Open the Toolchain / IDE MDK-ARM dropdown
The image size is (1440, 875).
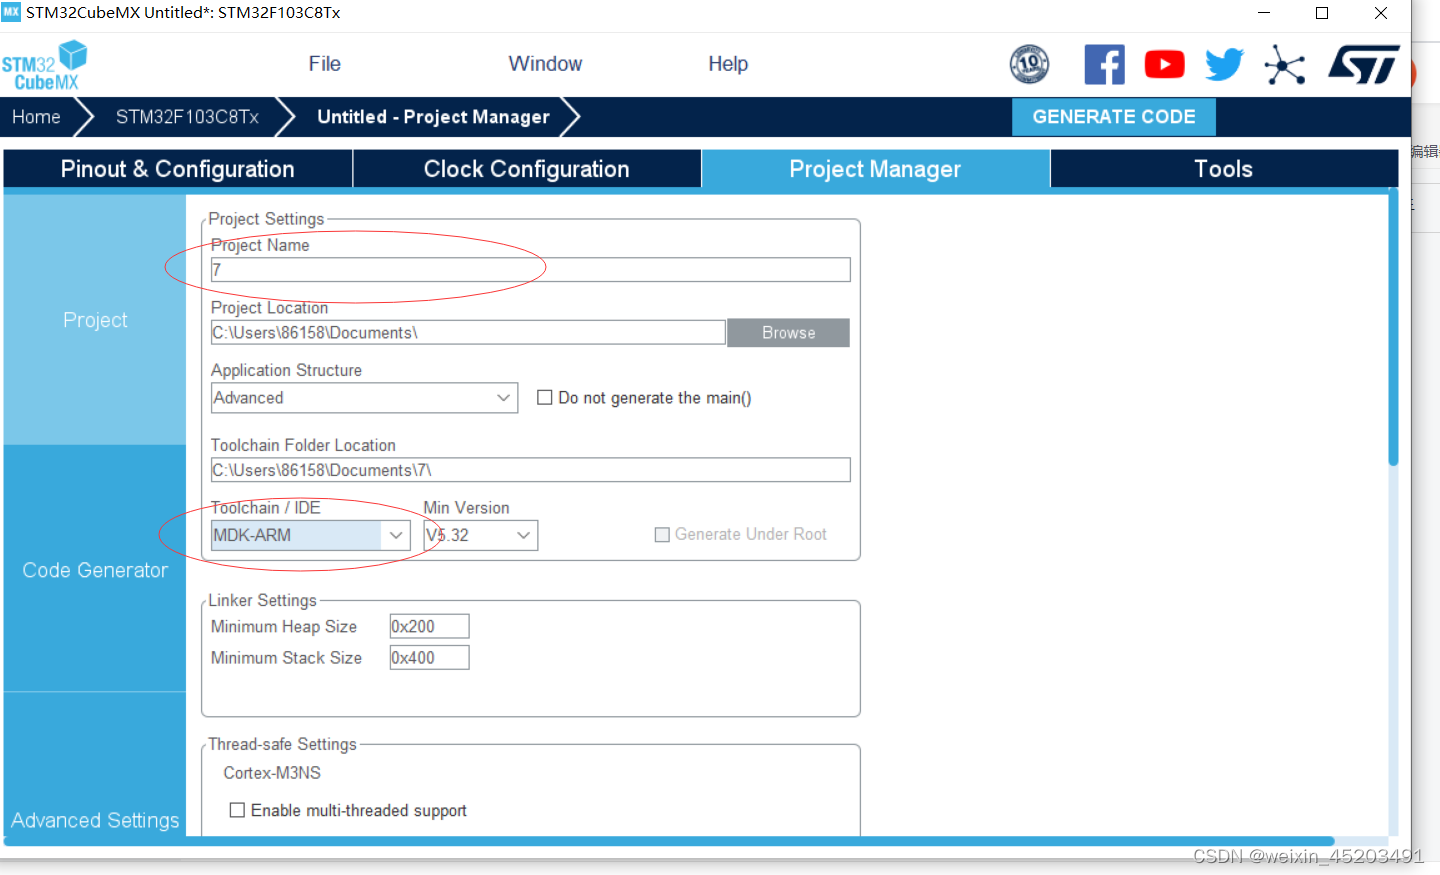pyautogui.click(x=310, y=535)
